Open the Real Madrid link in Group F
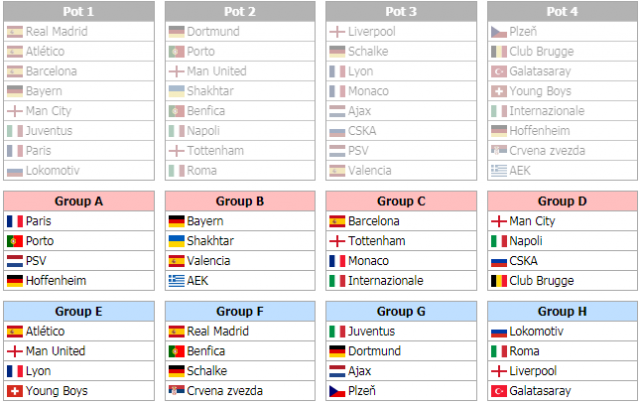The height and width of the screenshot is (403, 640). 218,331
